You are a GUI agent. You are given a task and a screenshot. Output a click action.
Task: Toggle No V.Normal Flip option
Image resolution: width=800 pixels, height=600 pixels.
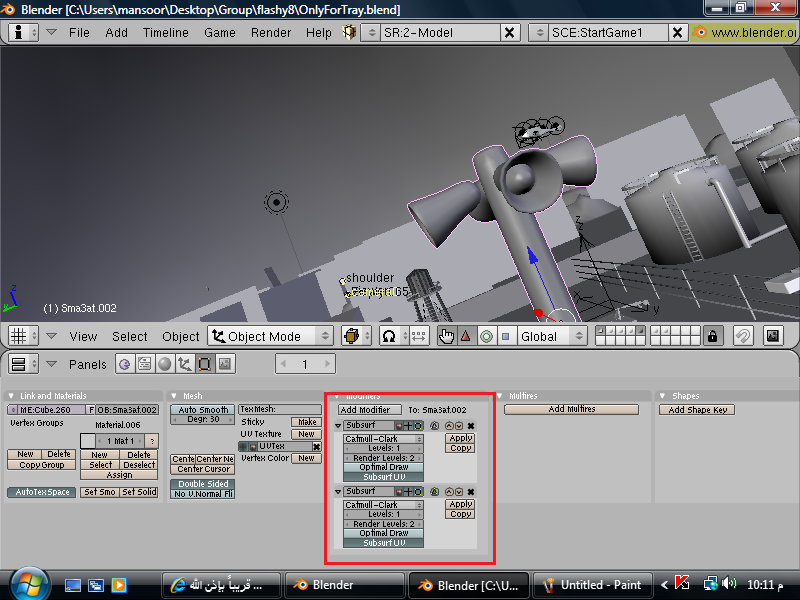(203, 494)
